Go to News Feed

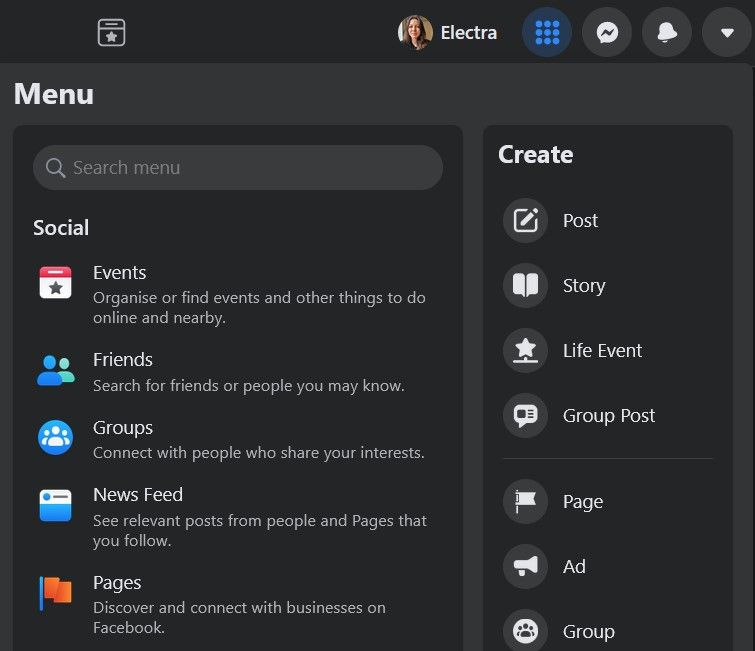tap(138, 495)
